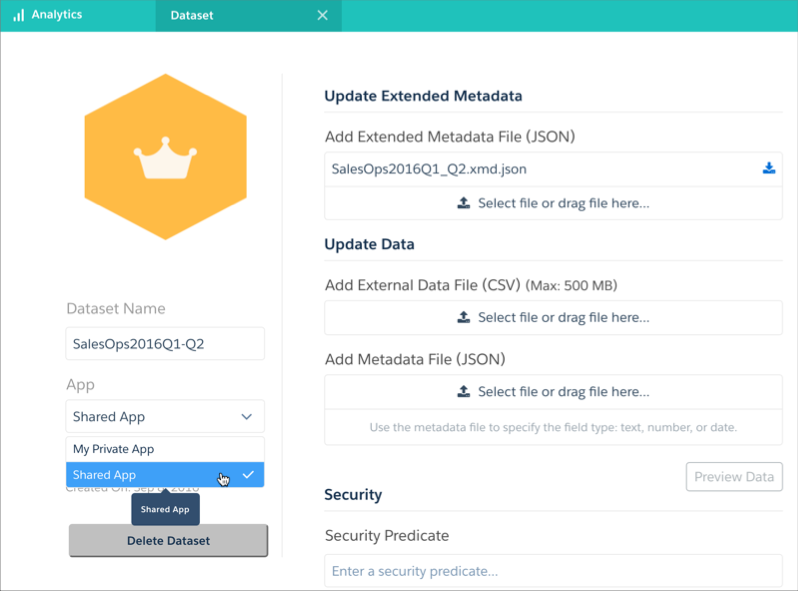Click the Security section heading
Screen dimensions: 798x591
(x=353, y=494)
